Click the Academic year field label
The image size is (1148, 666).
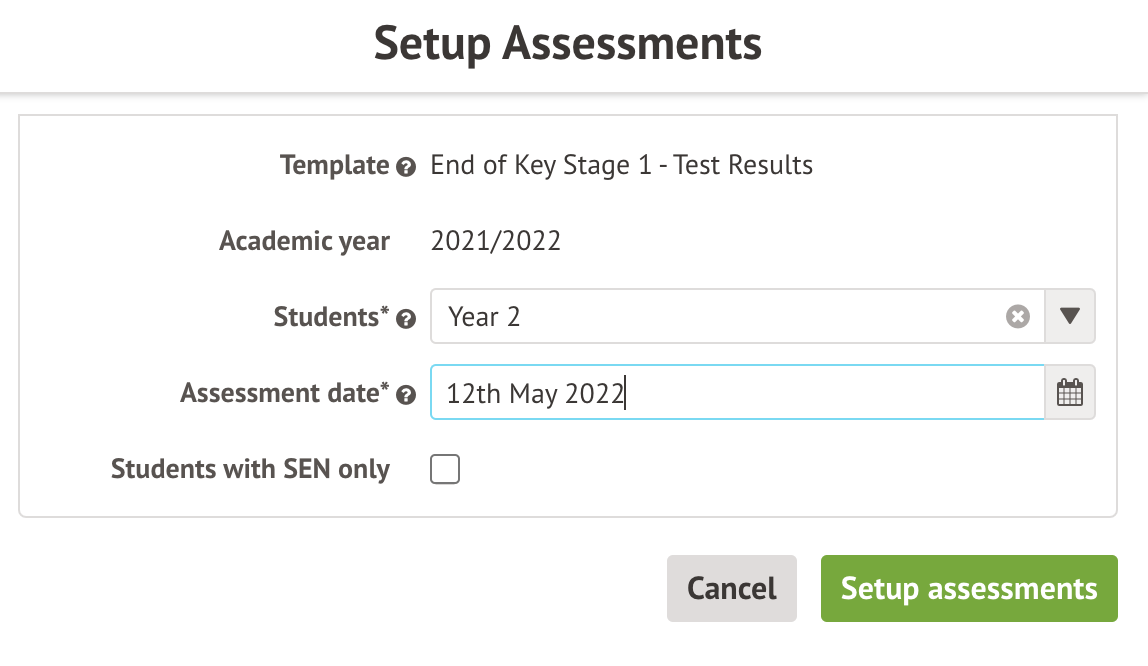click(x=305, y=241)
